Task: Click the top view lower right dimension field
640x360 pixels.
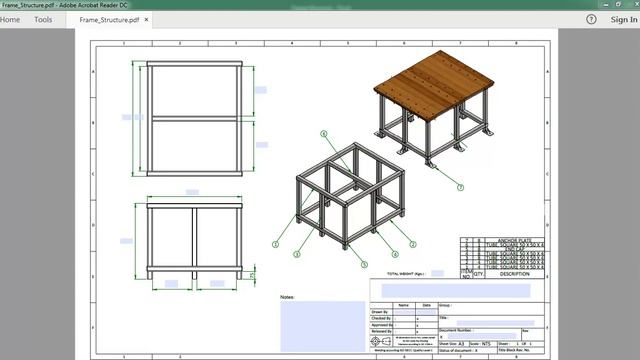Action: [x=262, y=144]
